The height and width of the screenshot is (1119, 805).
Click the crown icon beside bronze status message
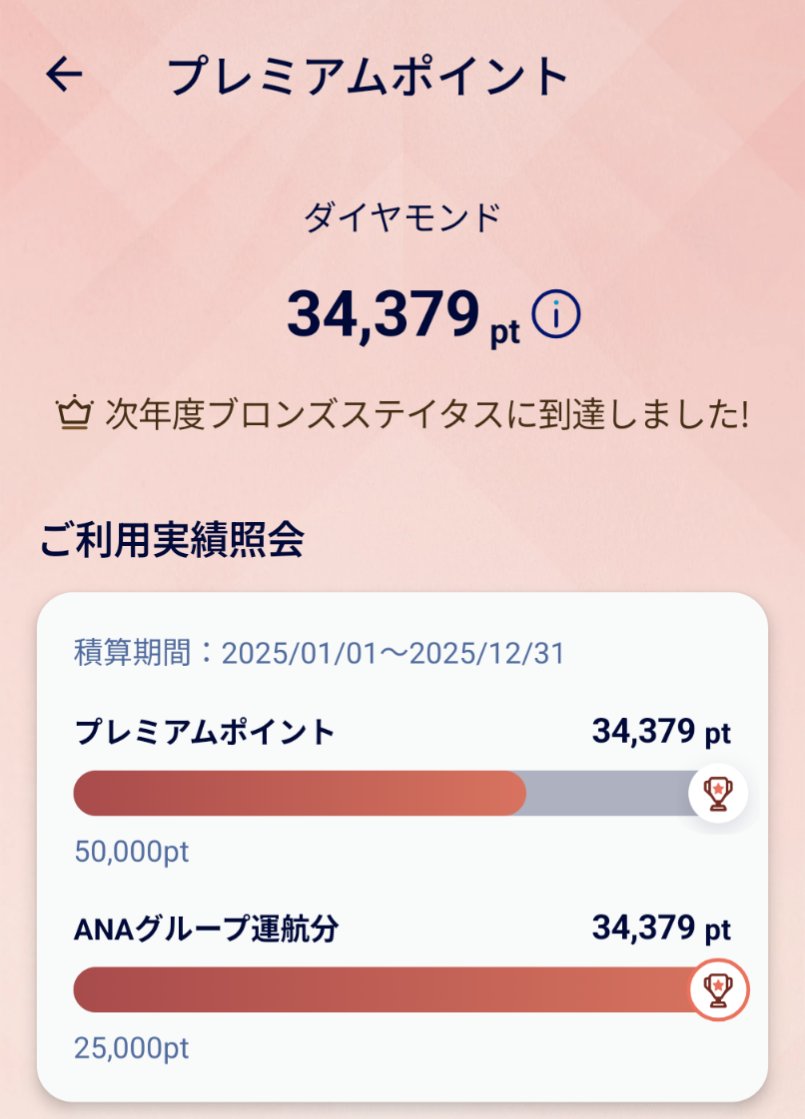(74, 415)
